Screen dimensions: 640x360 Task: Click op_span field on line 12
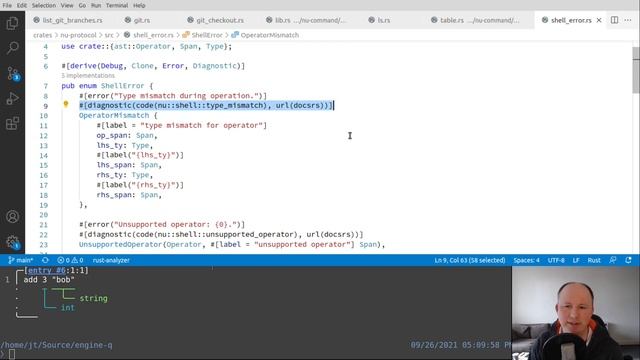click(113, 136)
